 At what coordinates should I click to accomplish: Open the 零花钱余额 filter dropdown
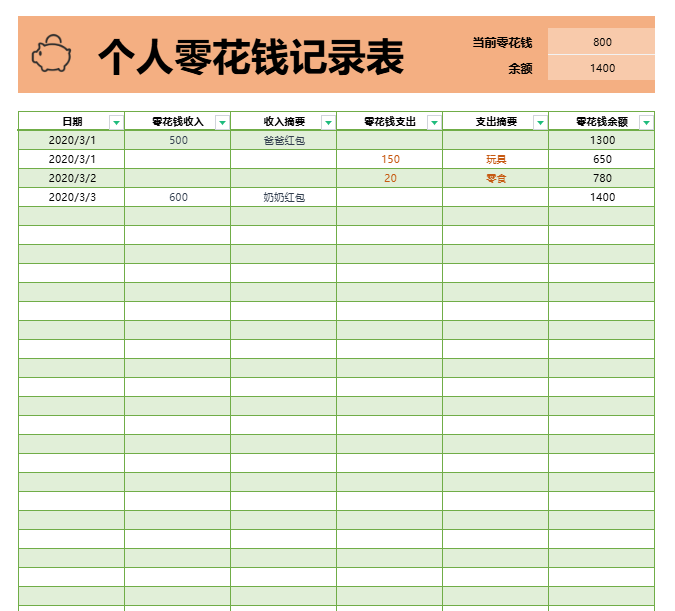646,122
